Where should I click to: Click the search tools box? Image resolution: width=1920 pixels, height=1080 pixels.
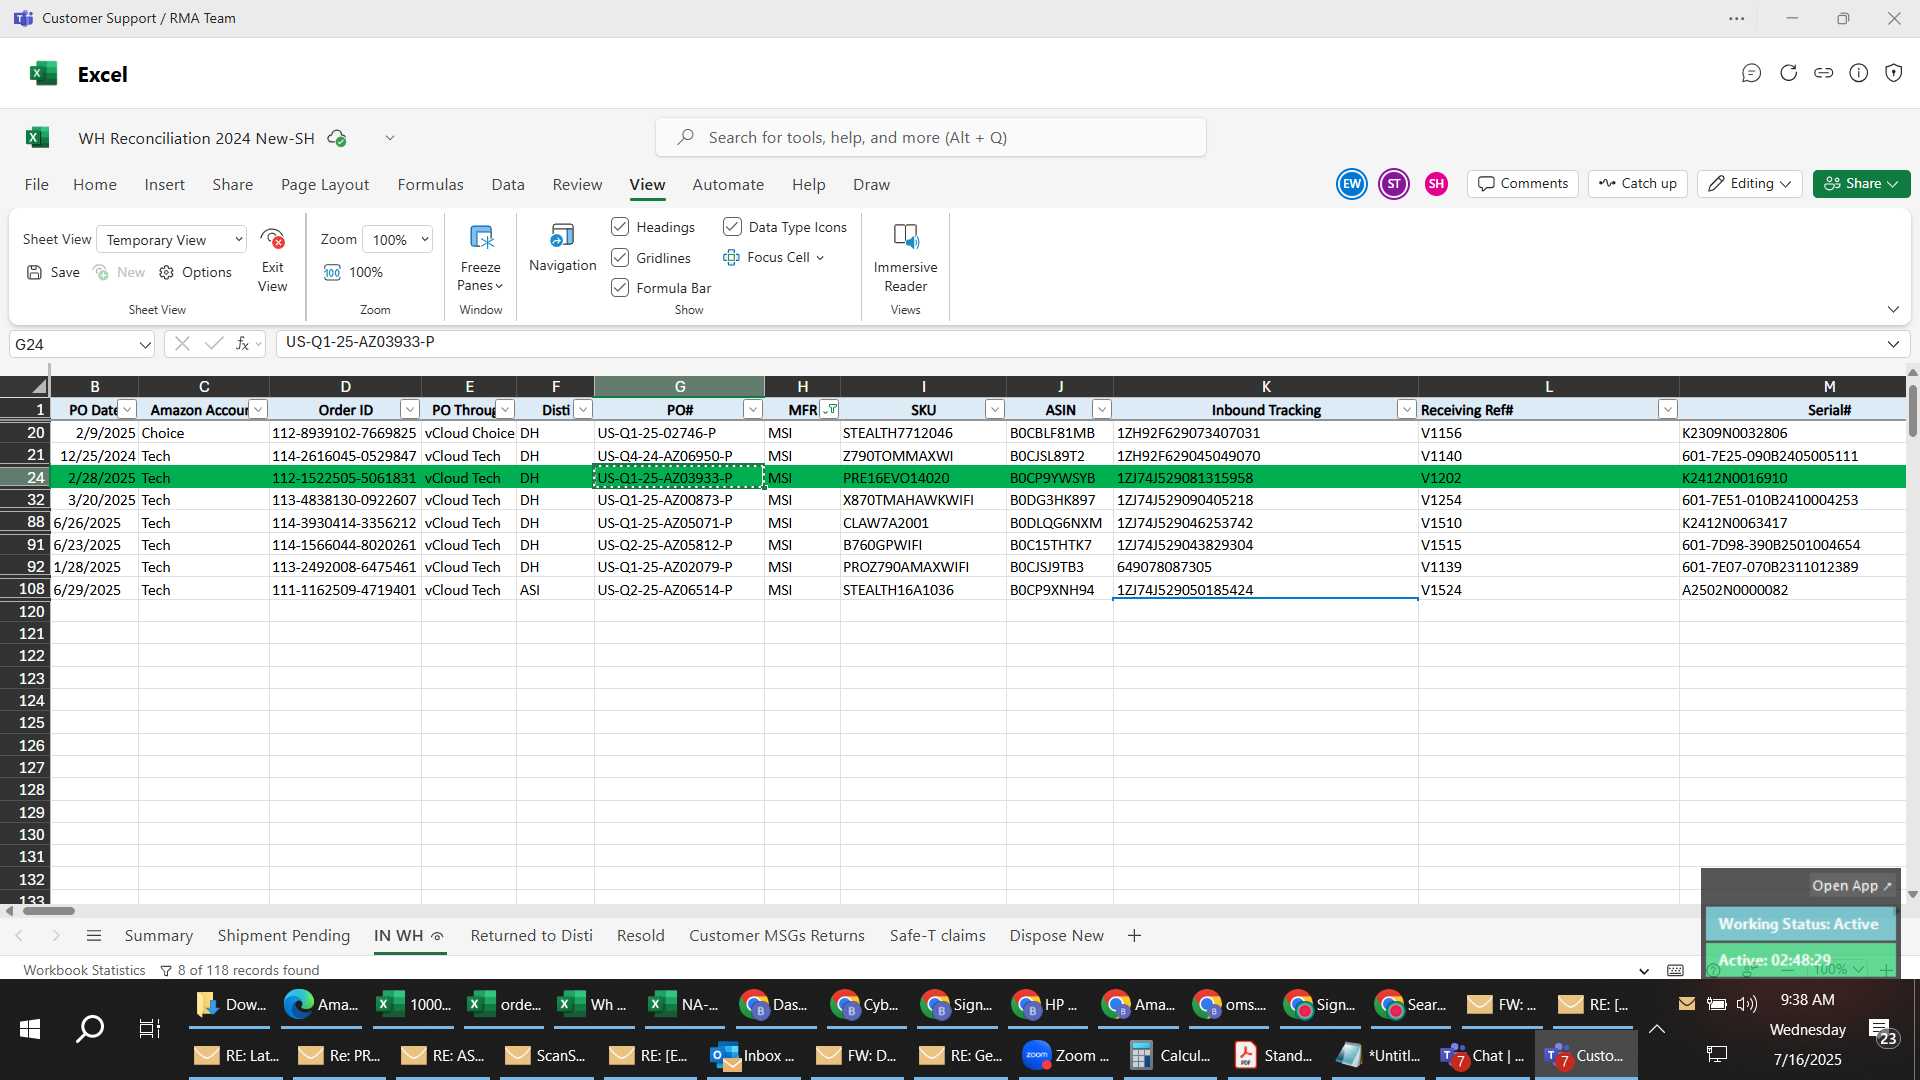[x=931, y=138]
